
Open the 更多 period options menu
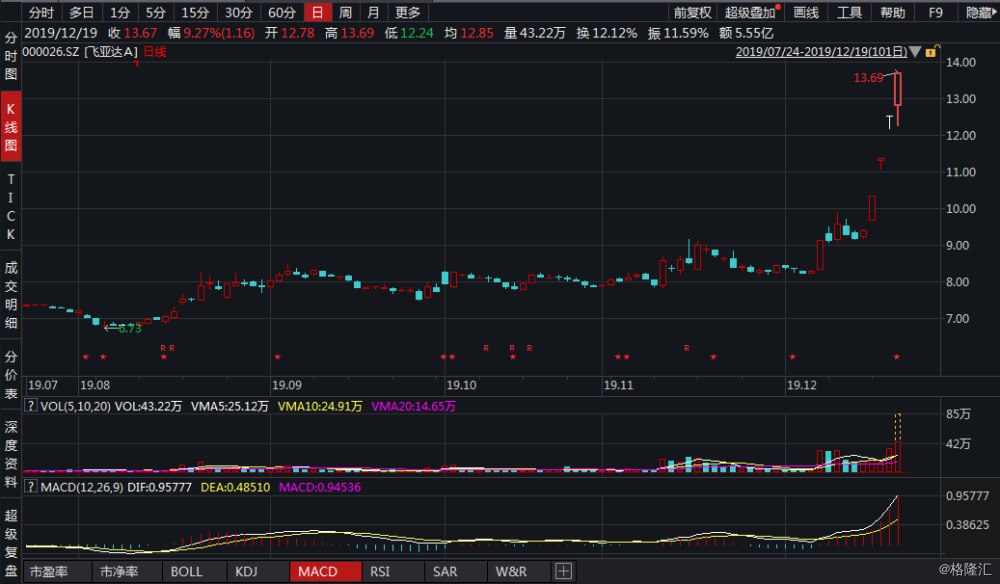click(408, 12)
